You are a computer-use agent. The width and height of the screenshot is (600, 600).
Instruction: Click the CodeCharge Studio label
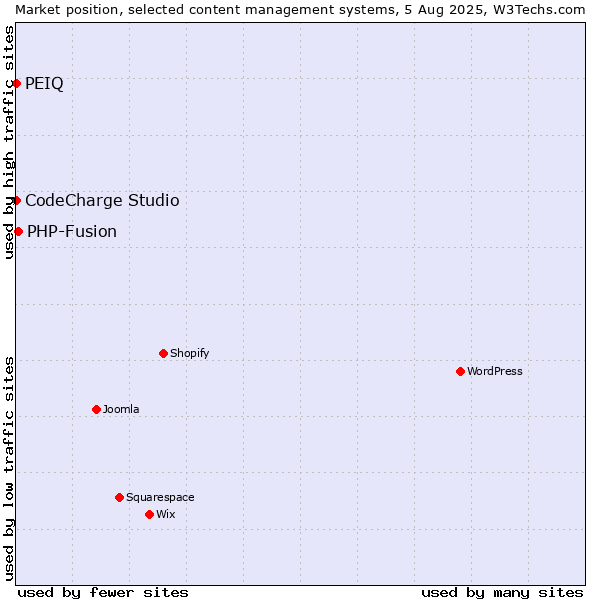(x=102, y=201)
